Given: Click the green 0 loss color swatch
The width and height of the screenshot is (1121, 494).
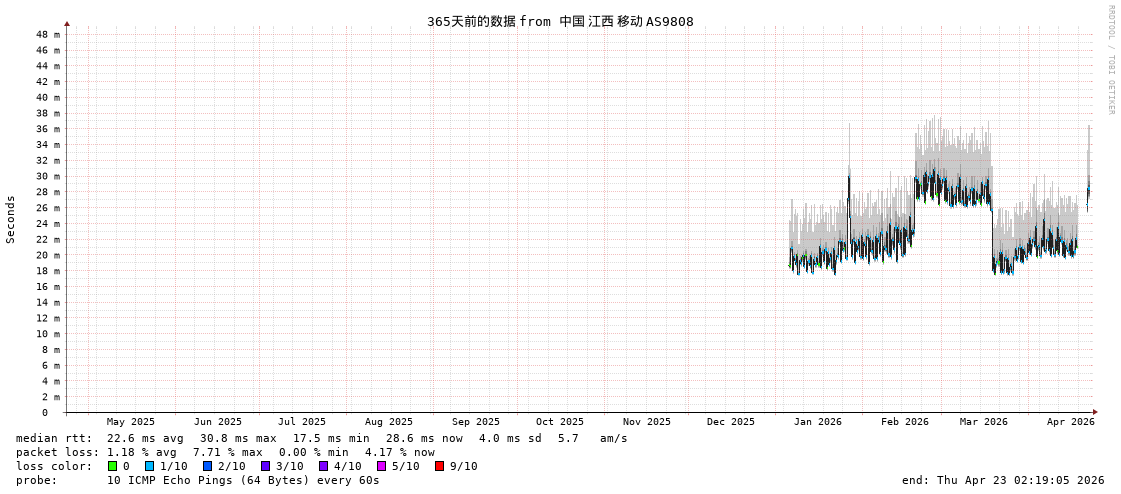Looking at the screenshot, I should point(113,466).
